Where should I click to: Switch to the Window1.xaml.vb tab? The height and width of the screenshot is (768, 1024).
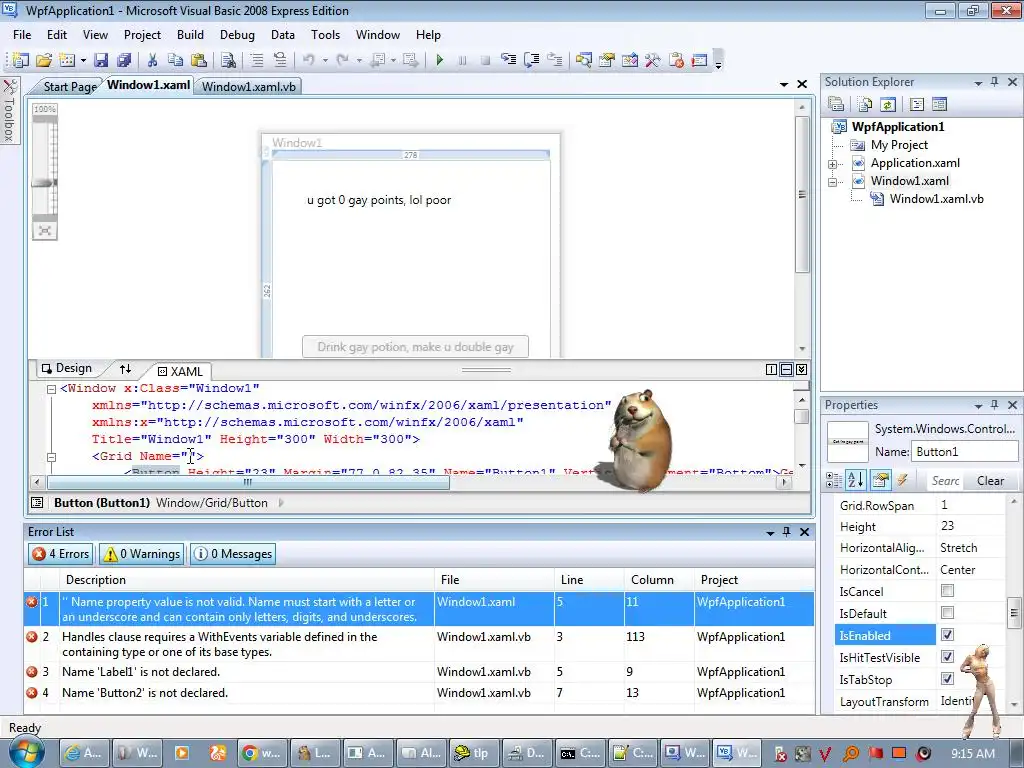[x=248, y=86]
